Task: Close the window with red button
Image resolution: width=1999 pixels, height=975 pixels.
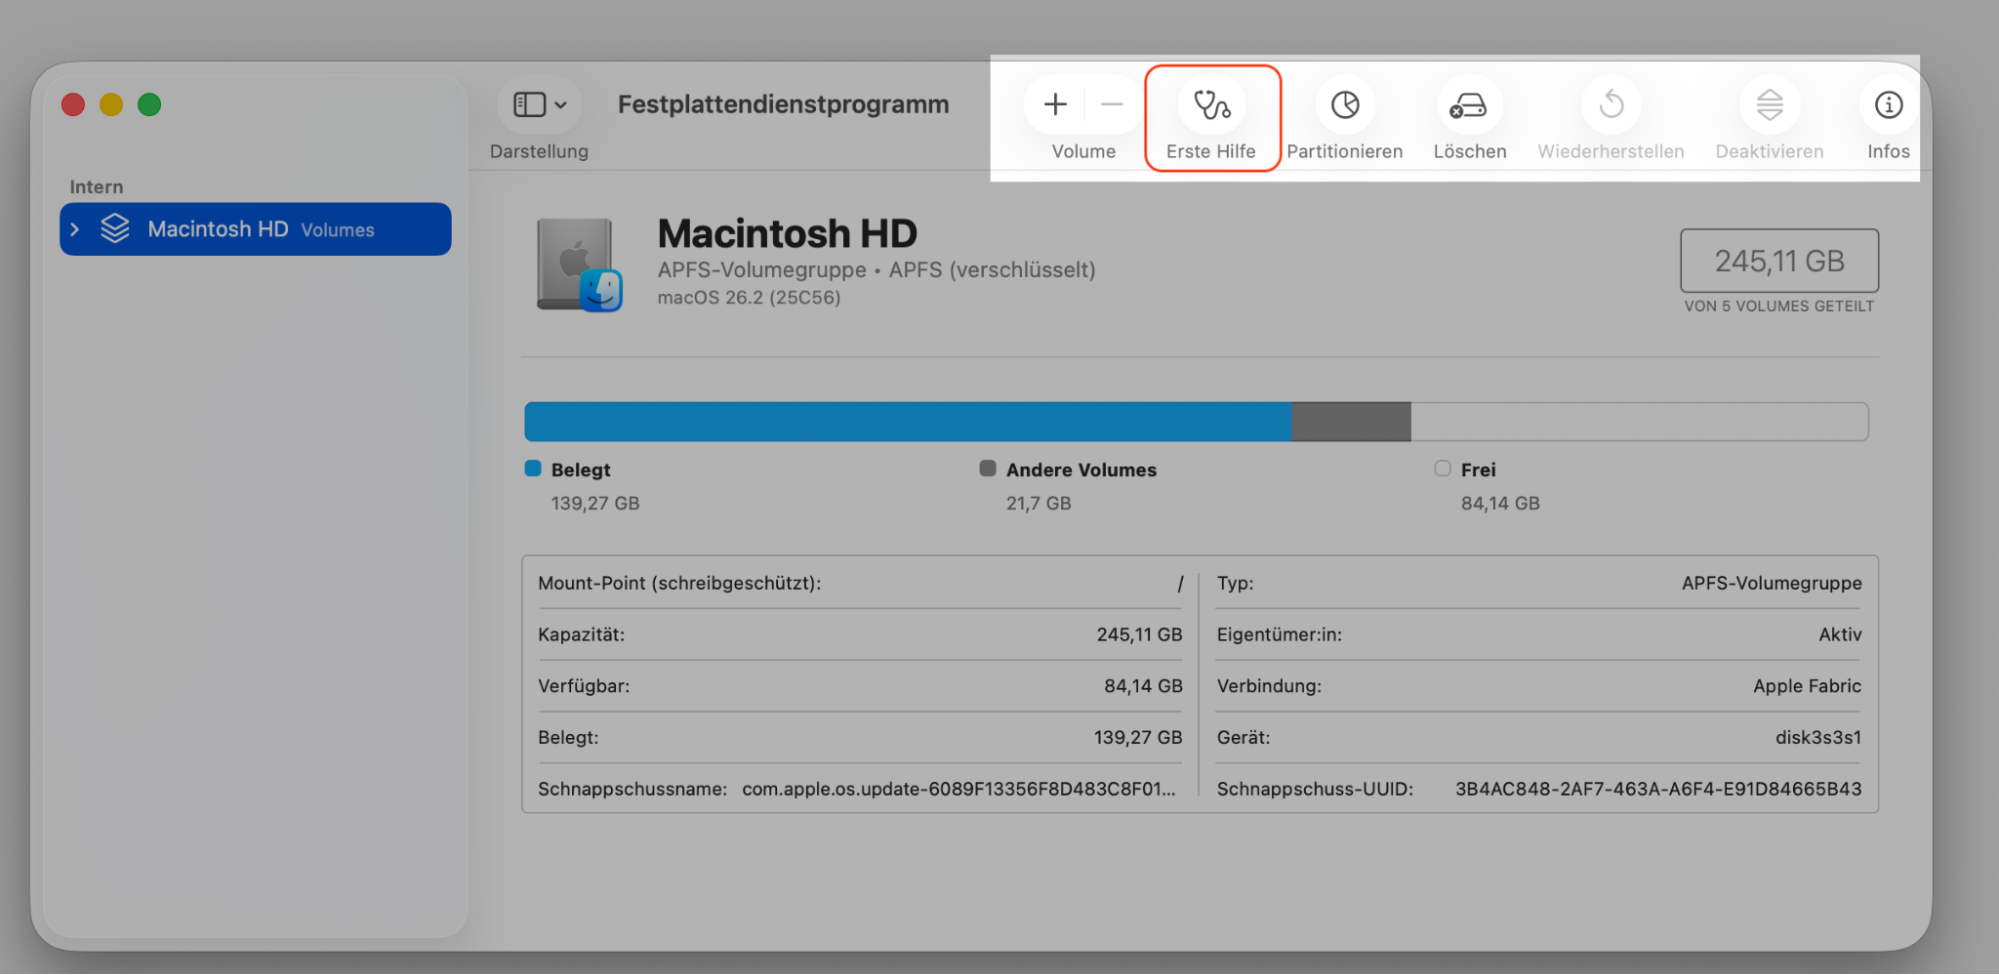Action: 73,104
